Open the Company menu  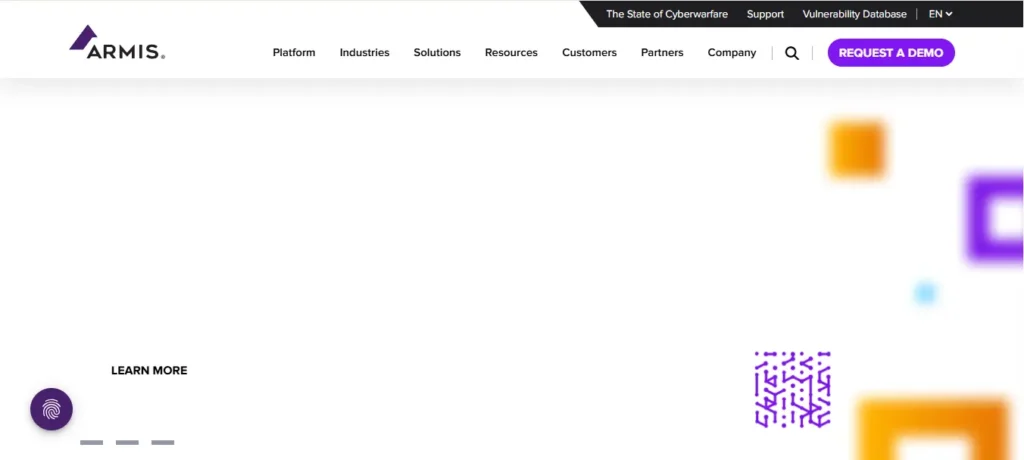click(732, 53)
